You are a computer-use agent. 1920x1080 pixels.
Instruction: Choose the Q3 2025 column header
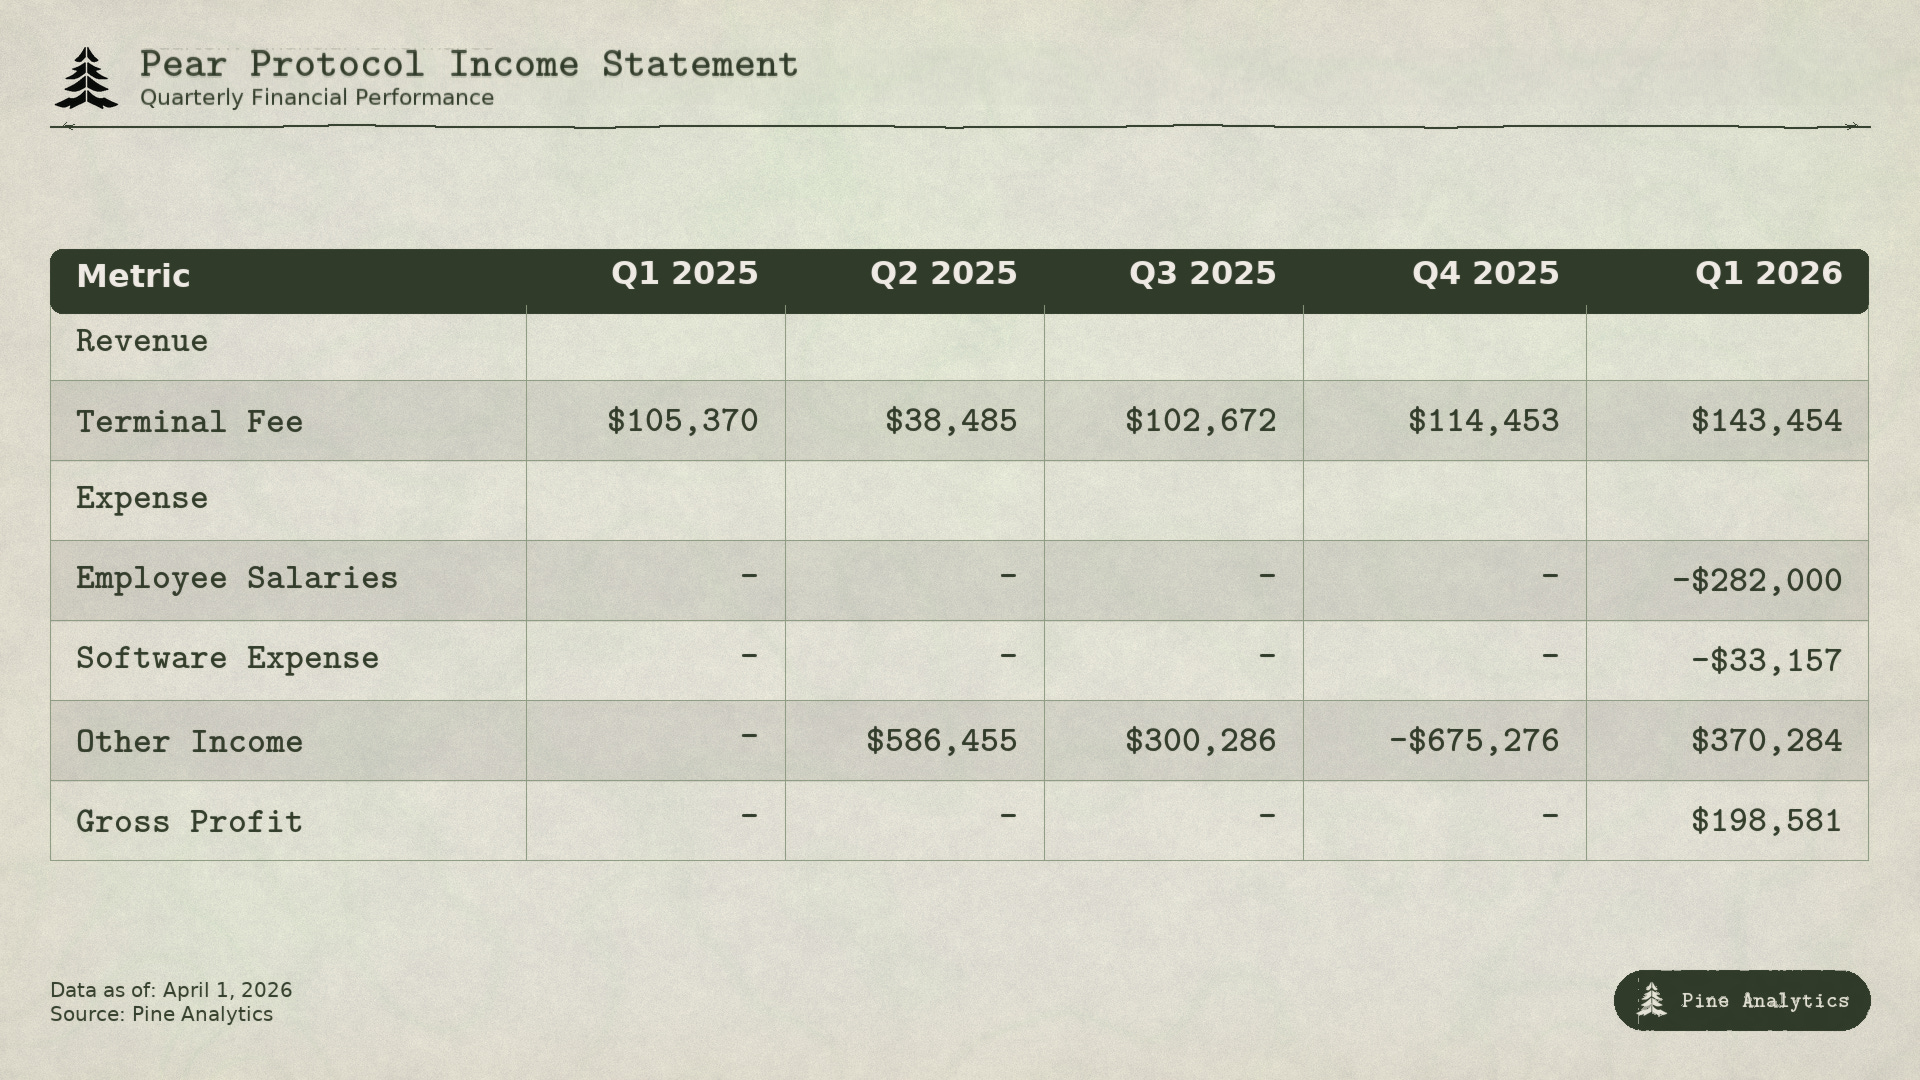click(x=1202, y=274)
